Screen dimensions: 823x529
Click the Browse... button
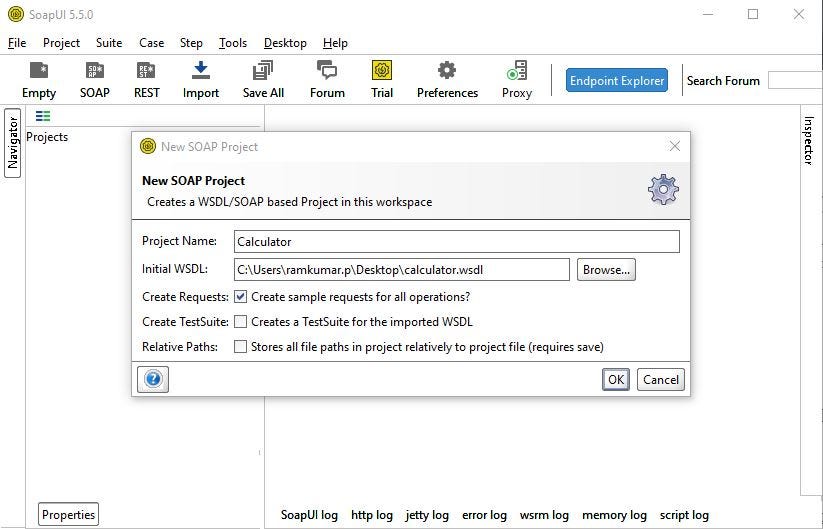point(606,270)
